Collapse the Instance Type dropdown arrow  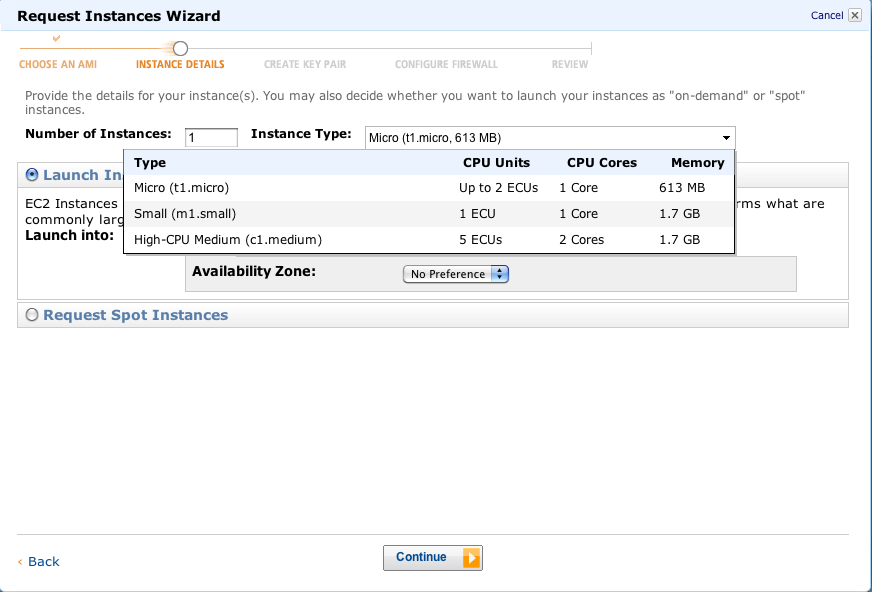tap(725, 138)
